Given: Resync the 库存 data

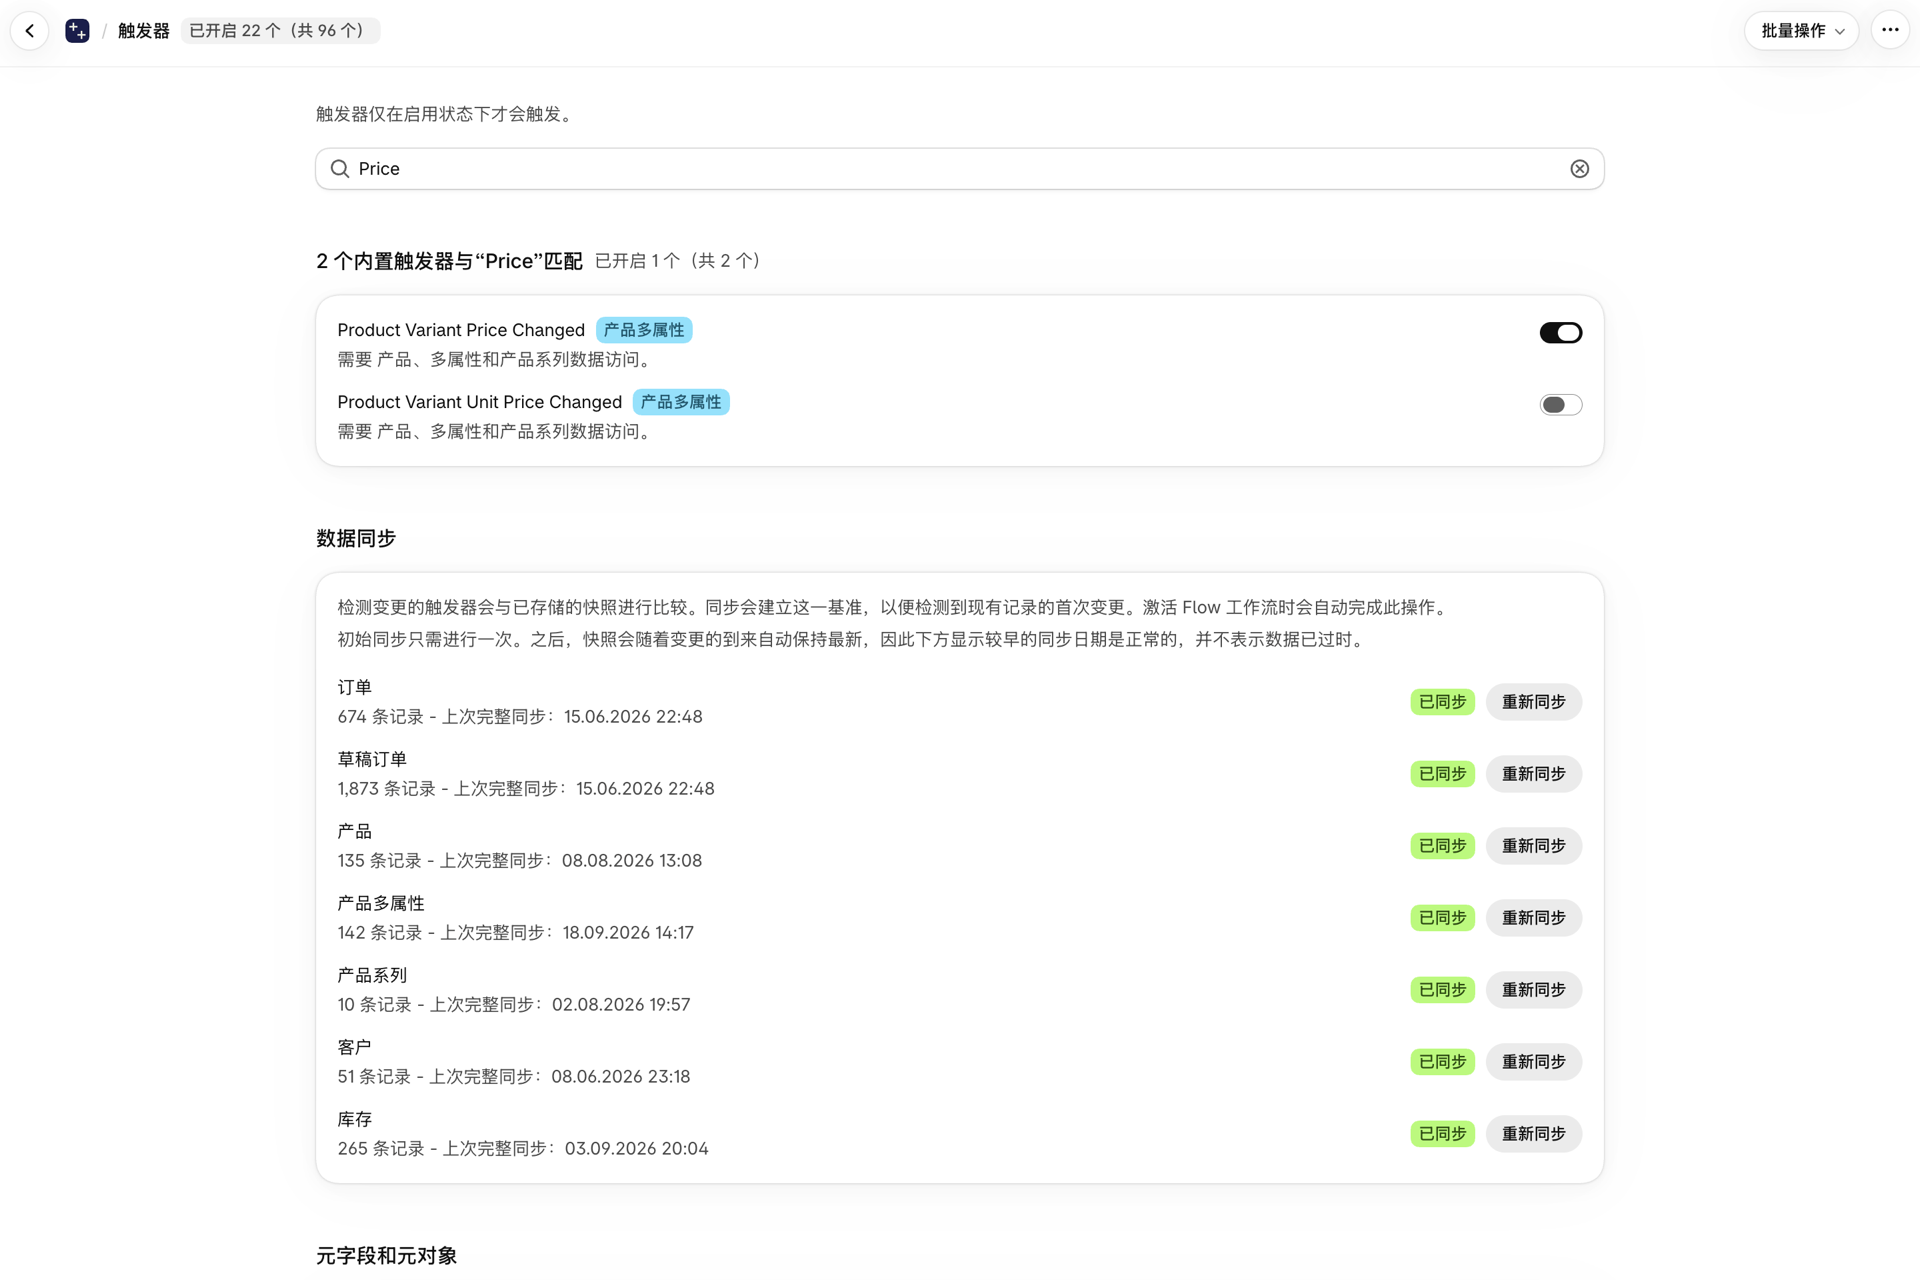Looking at the screenshot, I should point(1533,1134).
